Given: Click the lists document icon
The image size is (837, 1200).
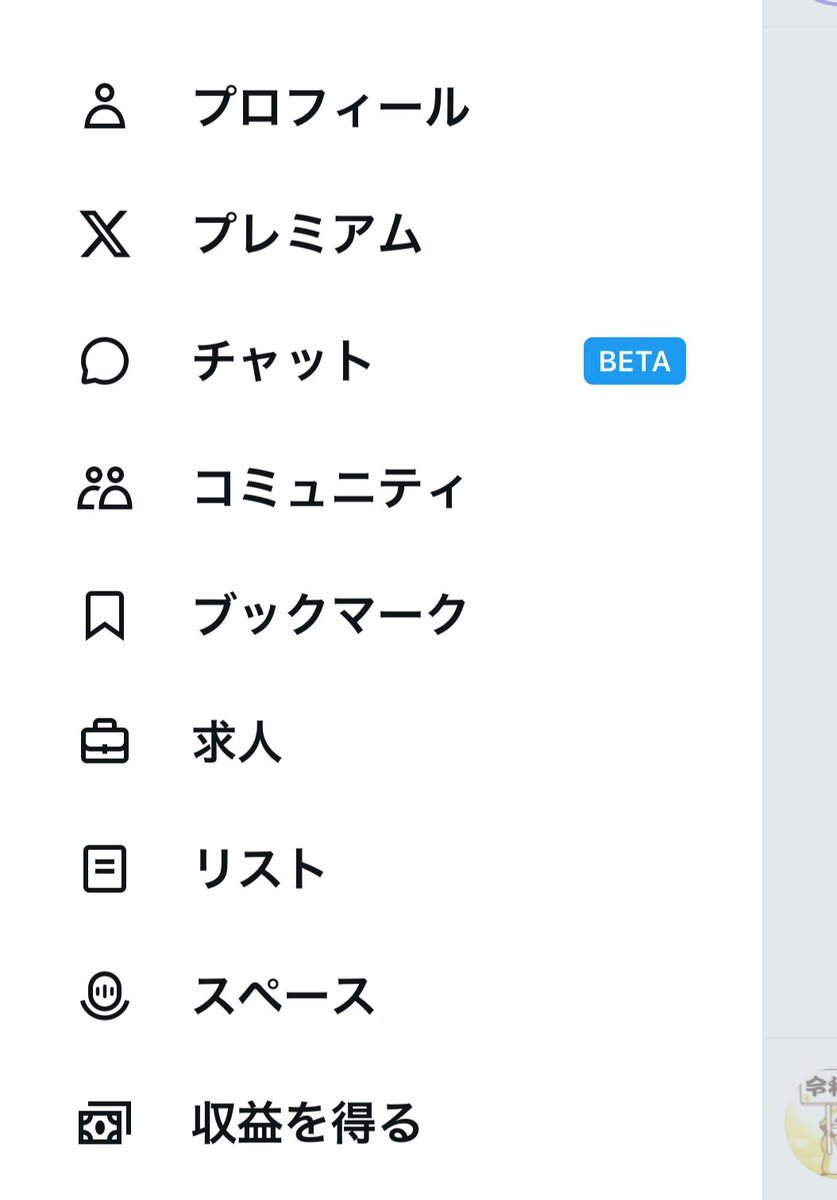Looking at the screenshot, I should point(104,869).
